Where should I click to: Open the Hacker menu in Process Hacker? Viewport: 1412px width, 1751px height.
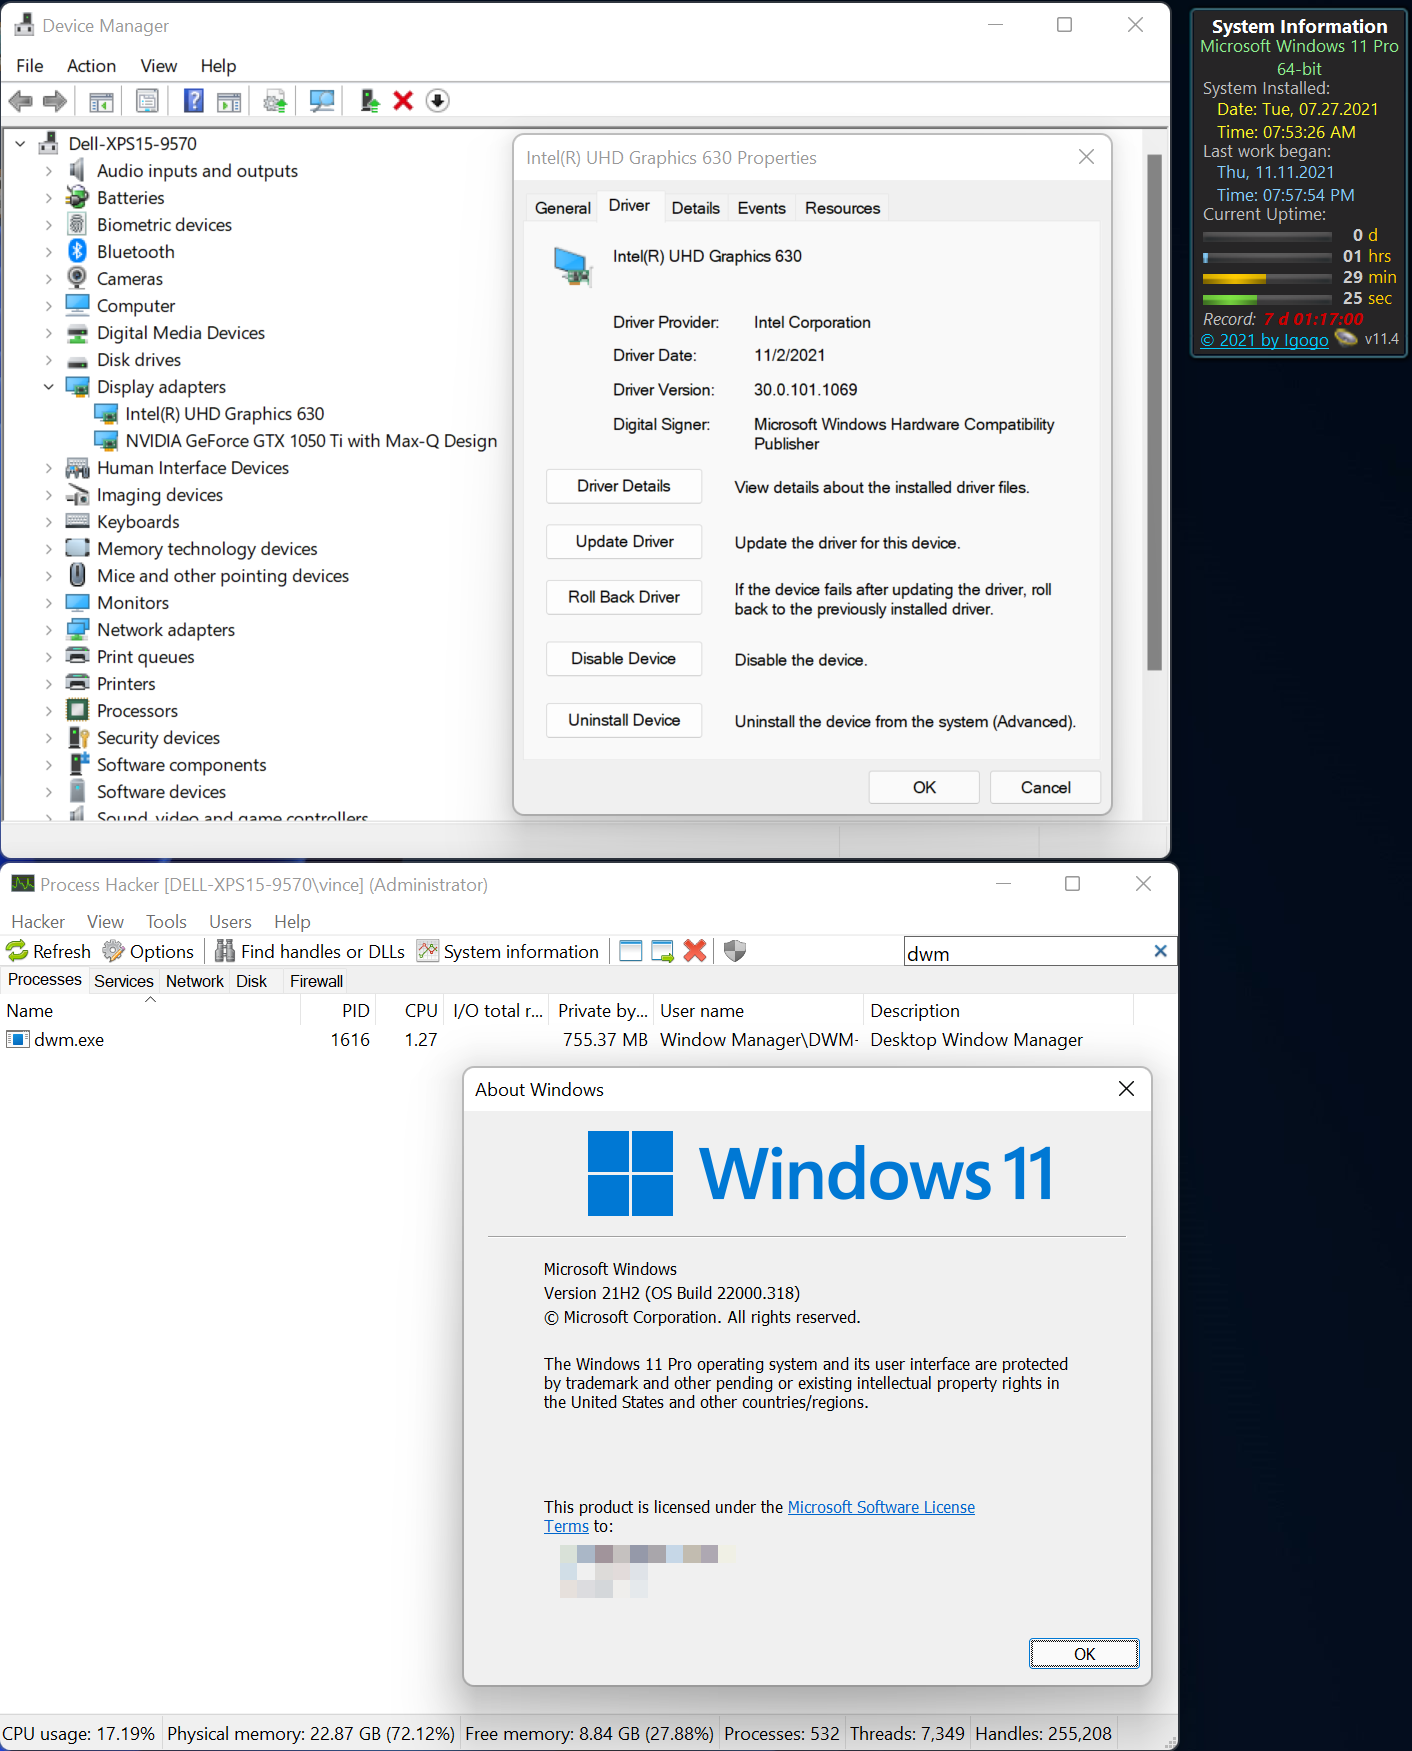(38, 922)
